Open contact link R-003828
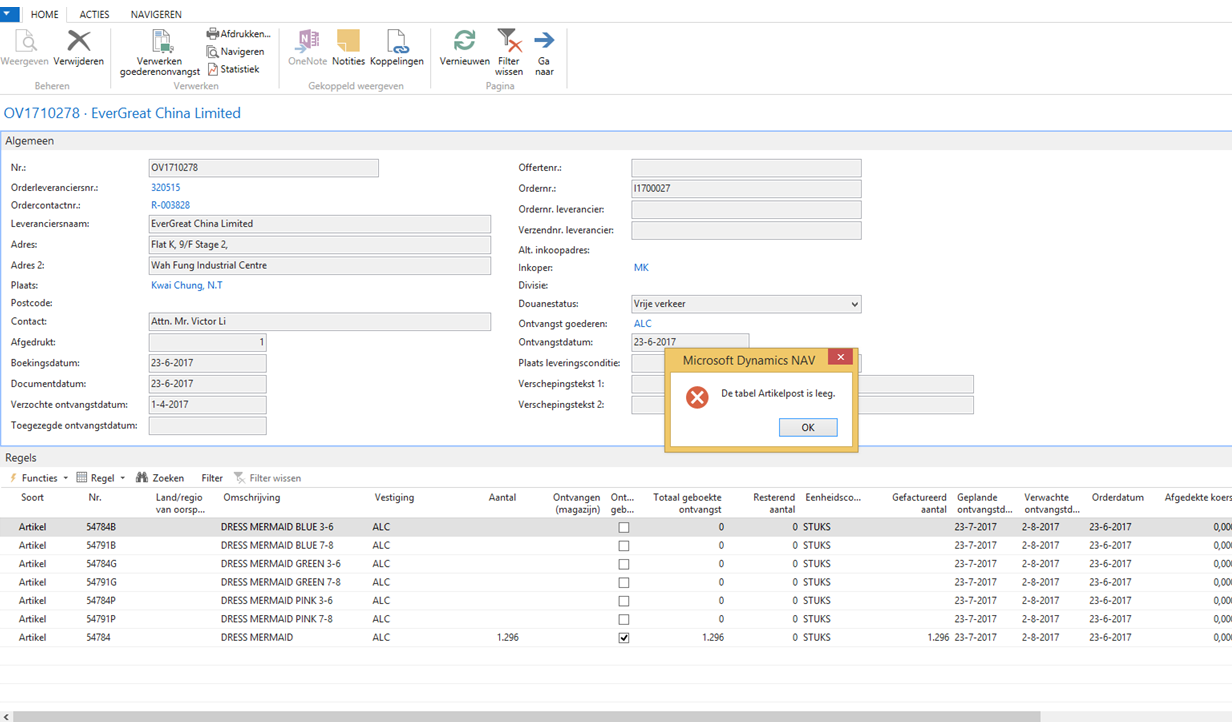The width and height of the screenshot is (1232, 722). click(x=170, y=205)
